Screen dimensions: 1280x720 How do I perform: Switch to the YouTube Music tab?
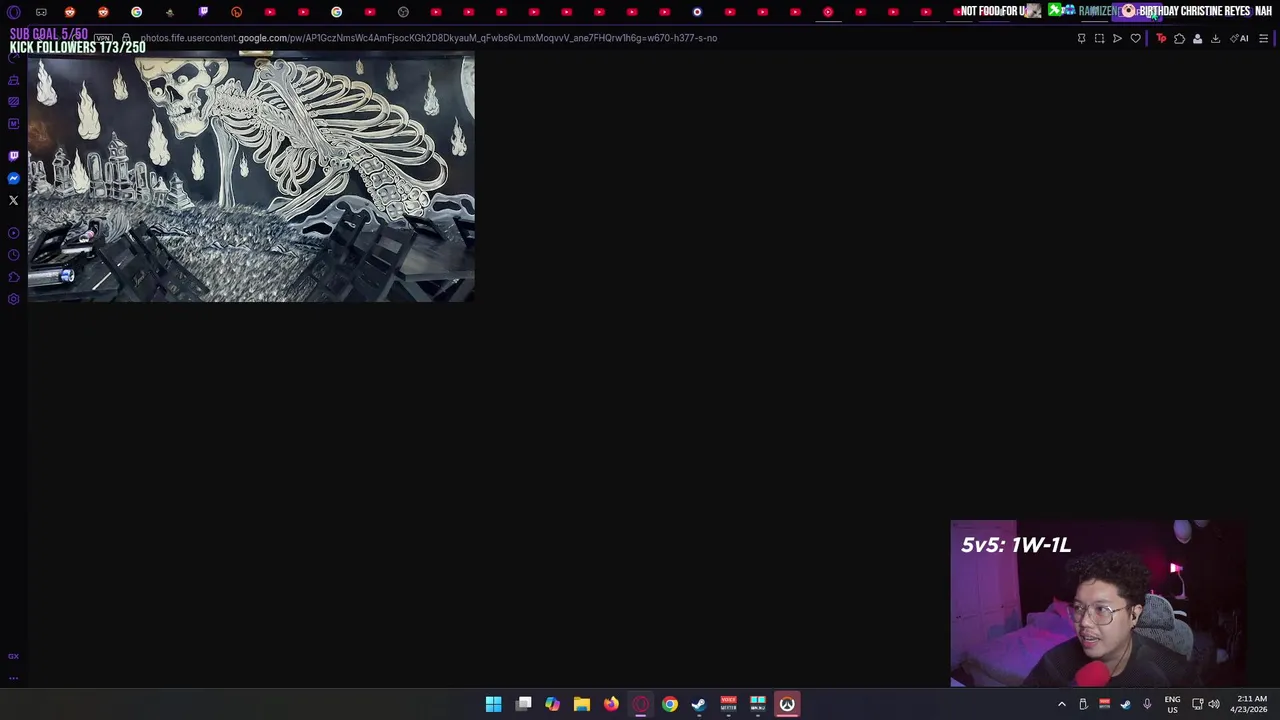click(x=828, y=12)
